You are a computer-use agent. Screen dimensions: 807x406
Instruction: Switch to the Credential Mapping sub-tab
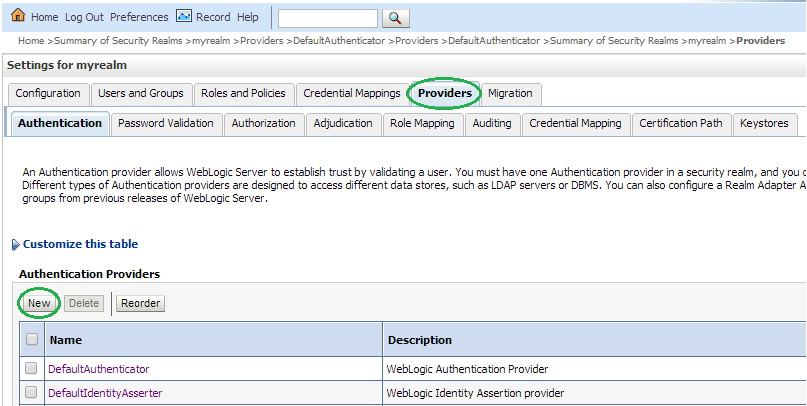coord(575,124)
